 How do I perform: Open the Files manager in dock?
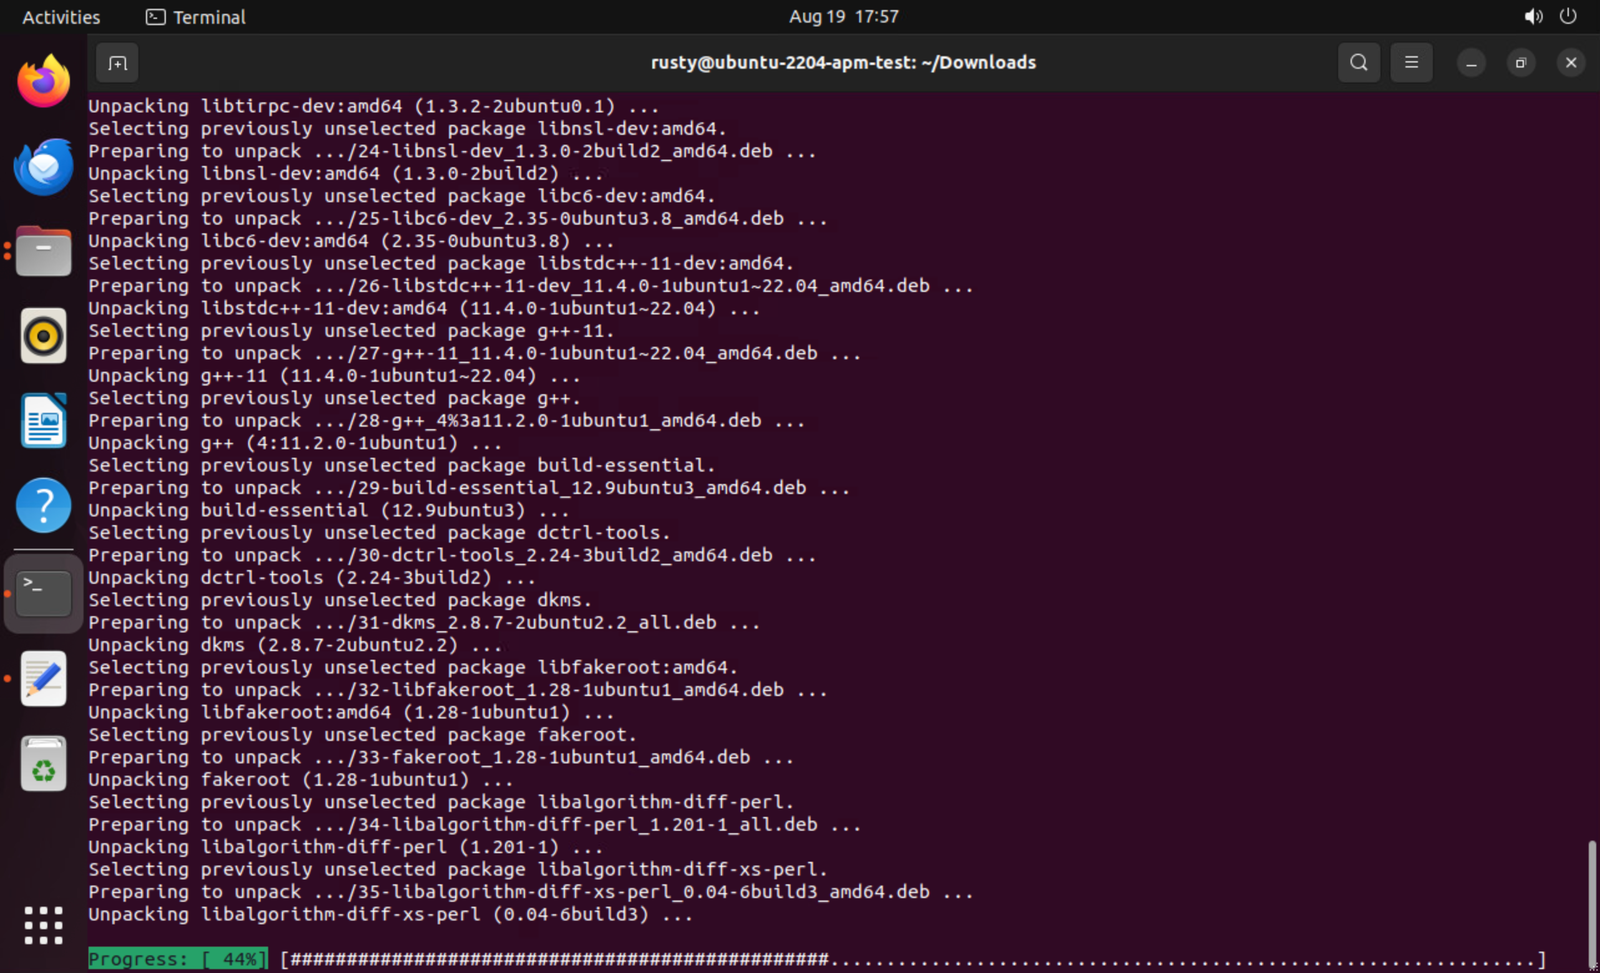pyautogui.click(x=44, y=251)
